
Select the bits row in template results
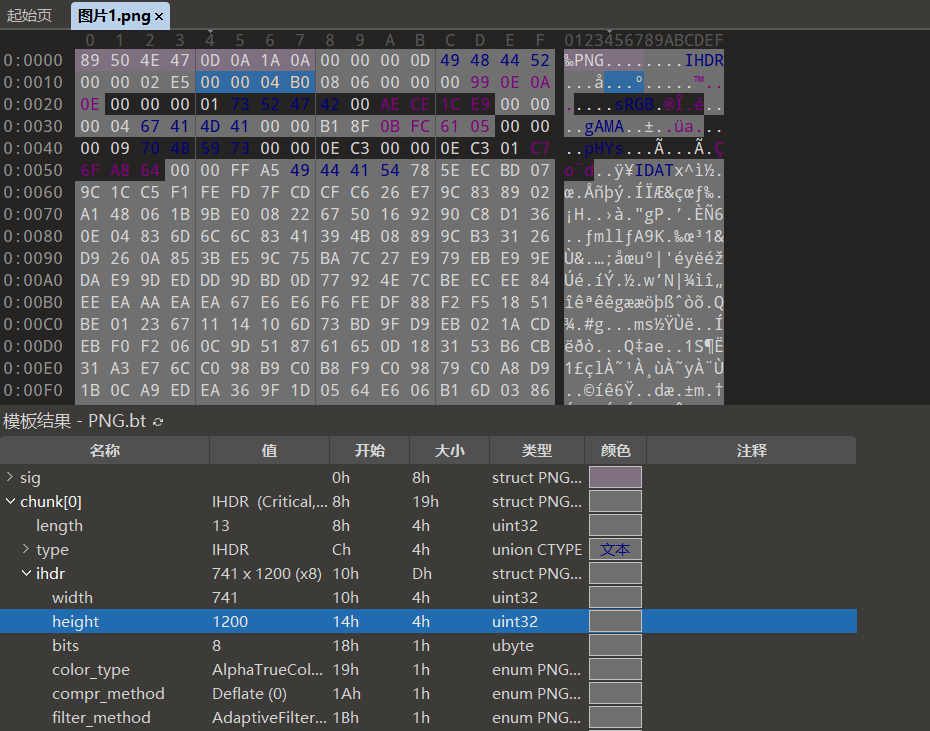(428, 646)
